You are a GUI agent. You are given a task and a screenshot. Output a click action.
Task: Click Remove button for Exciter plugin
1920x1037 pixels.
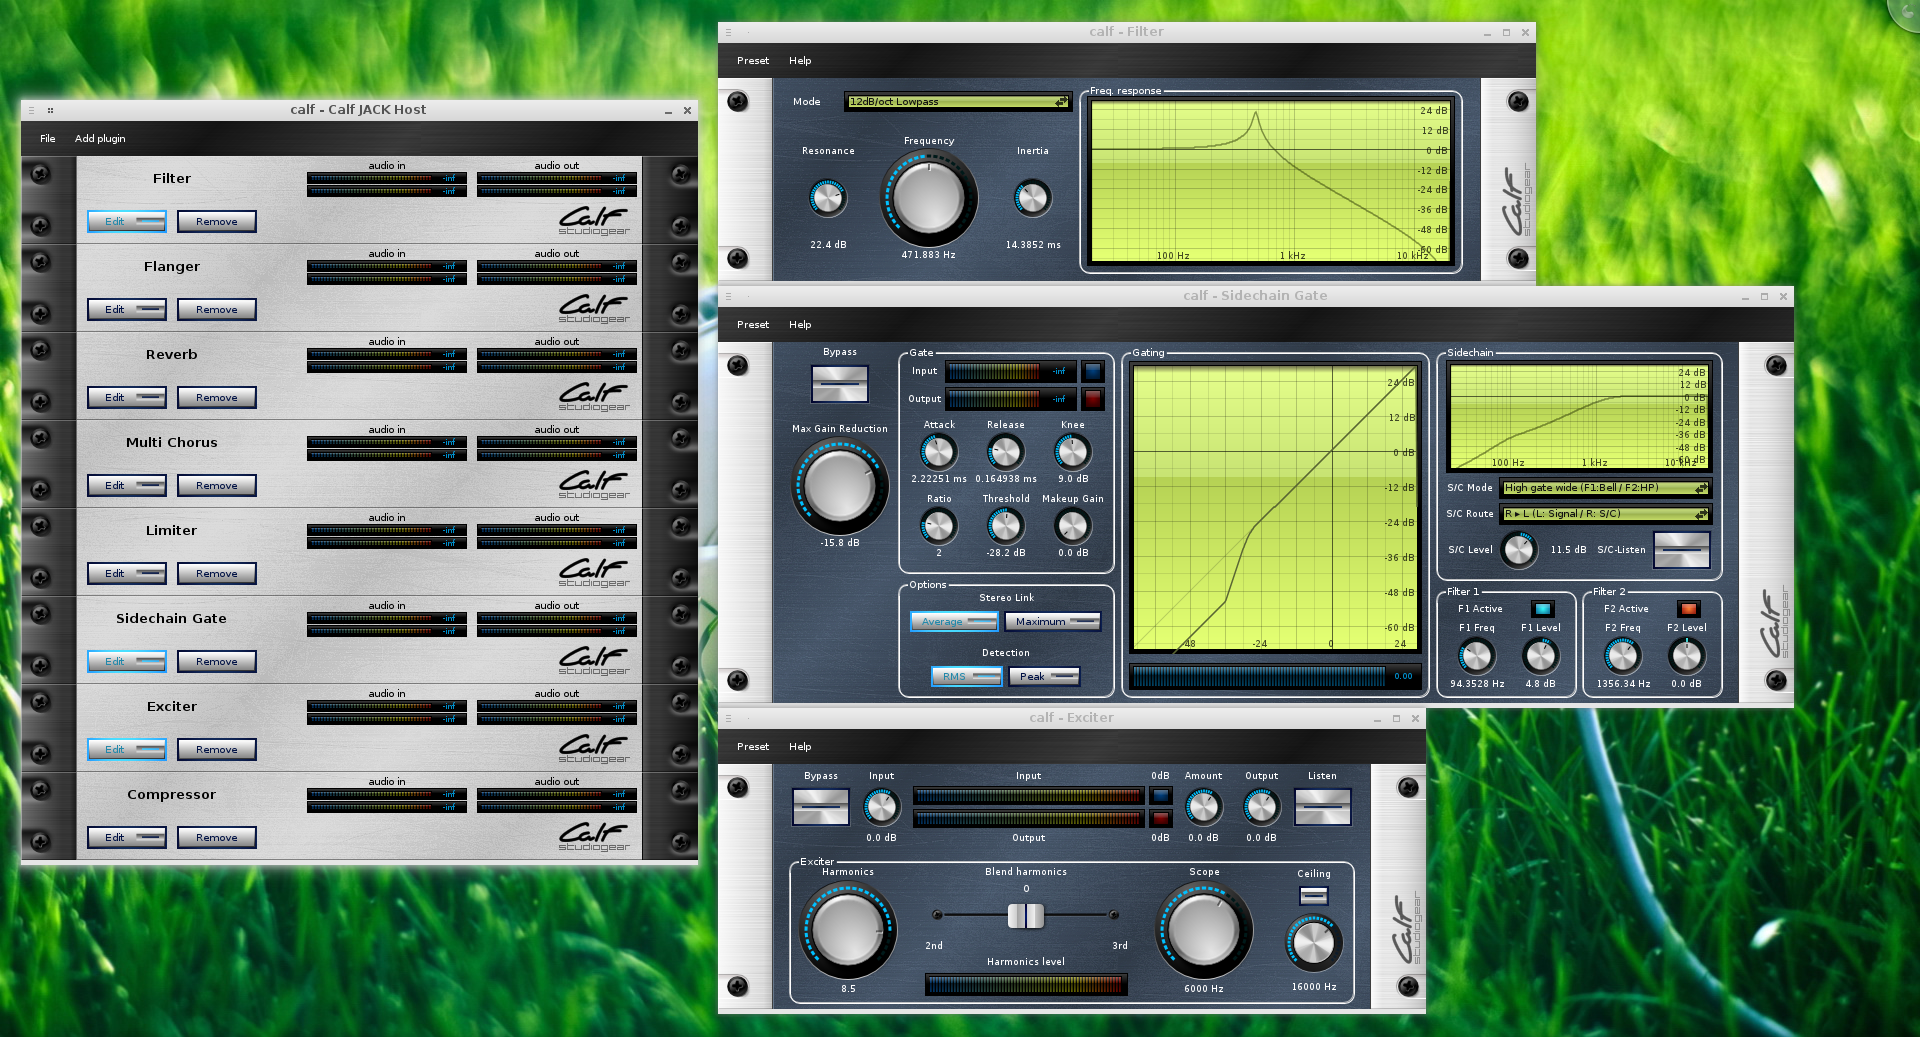217,750
